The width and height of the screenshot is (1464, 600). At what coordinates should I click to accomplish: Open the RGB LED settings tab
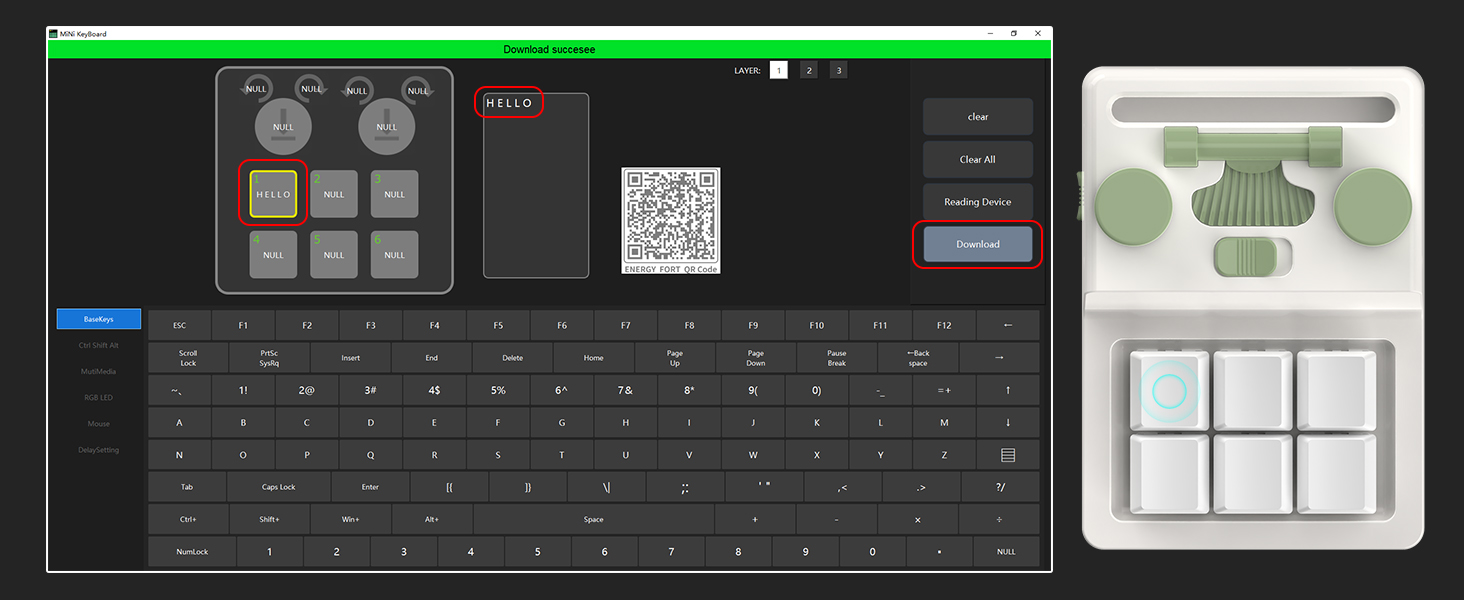97,397
